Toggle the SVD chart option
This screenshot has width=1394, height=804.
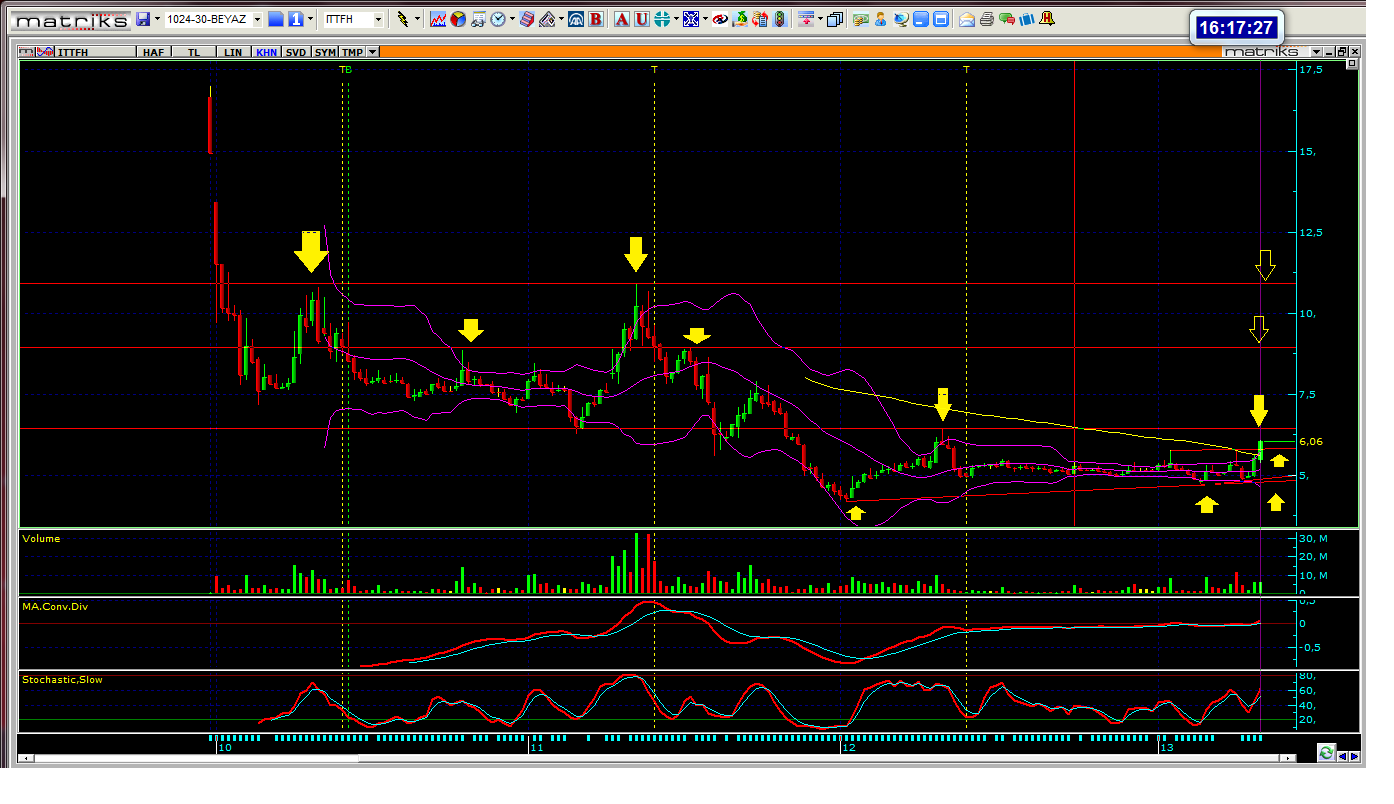point(295,51)
